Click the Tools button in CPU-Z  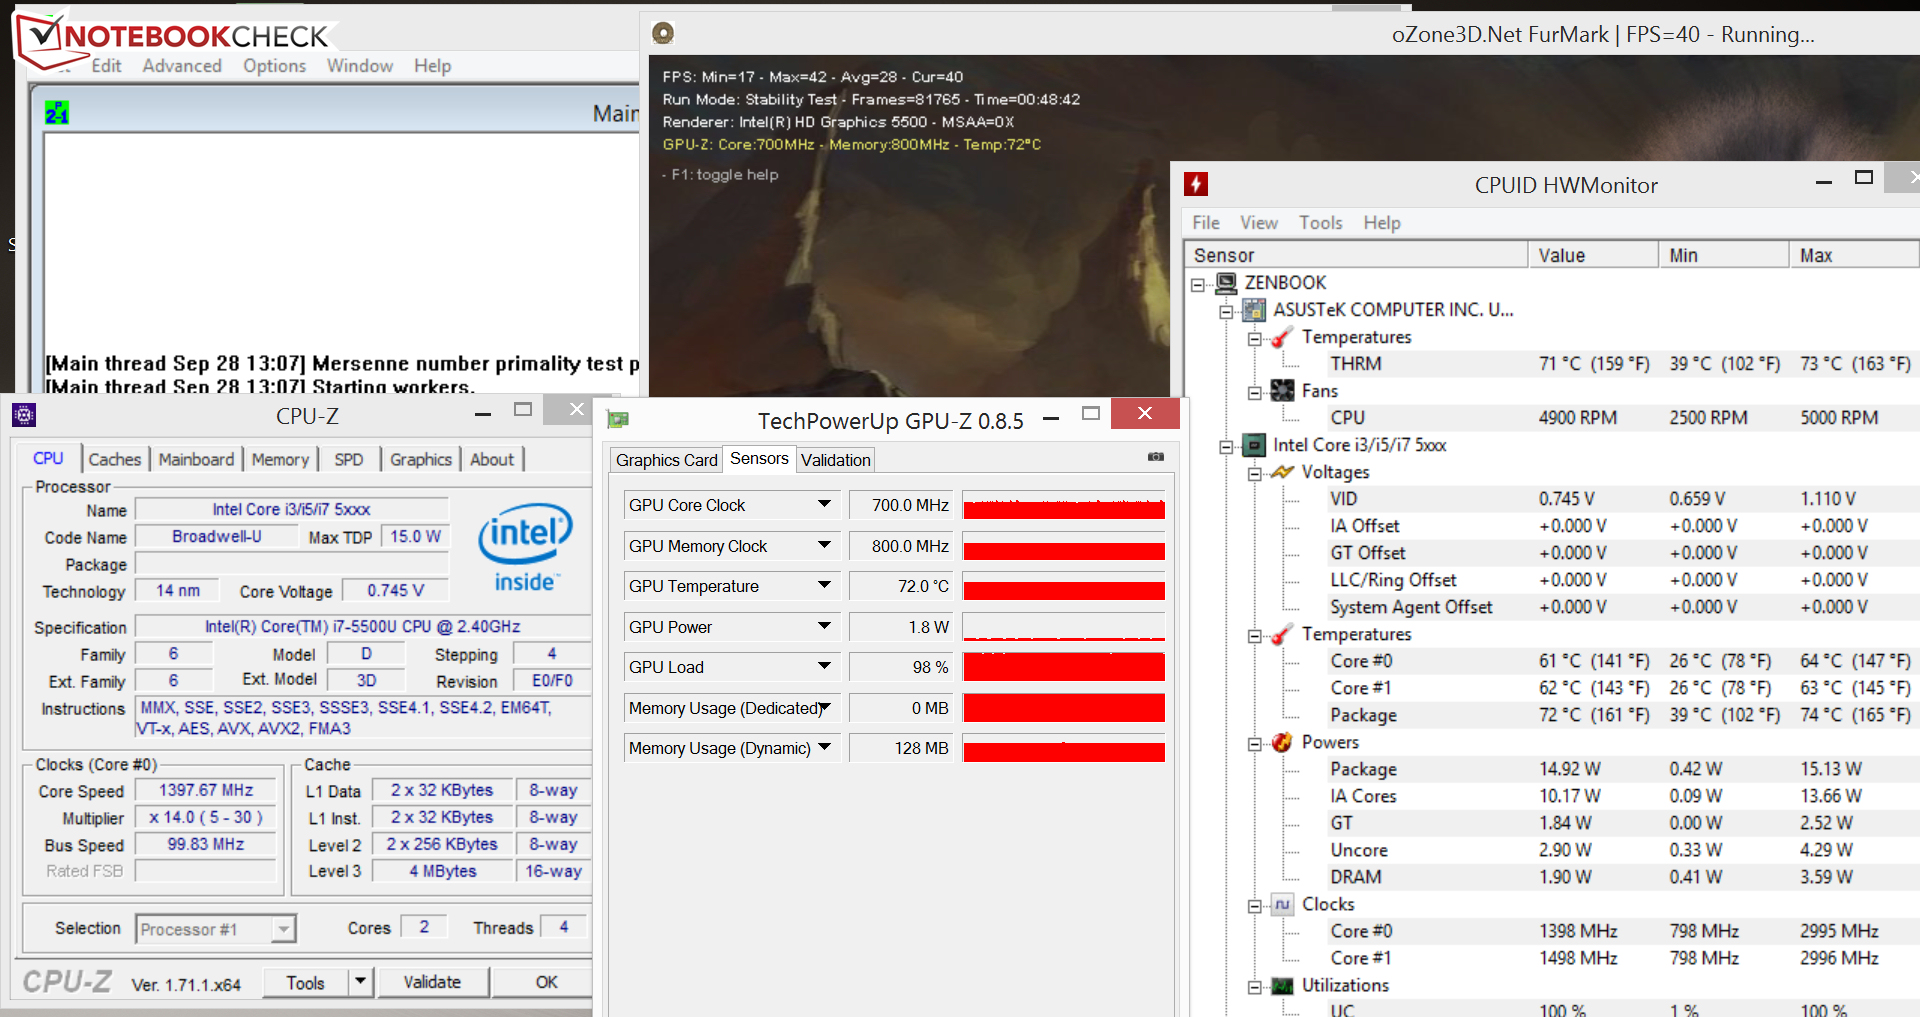point(305,982)
